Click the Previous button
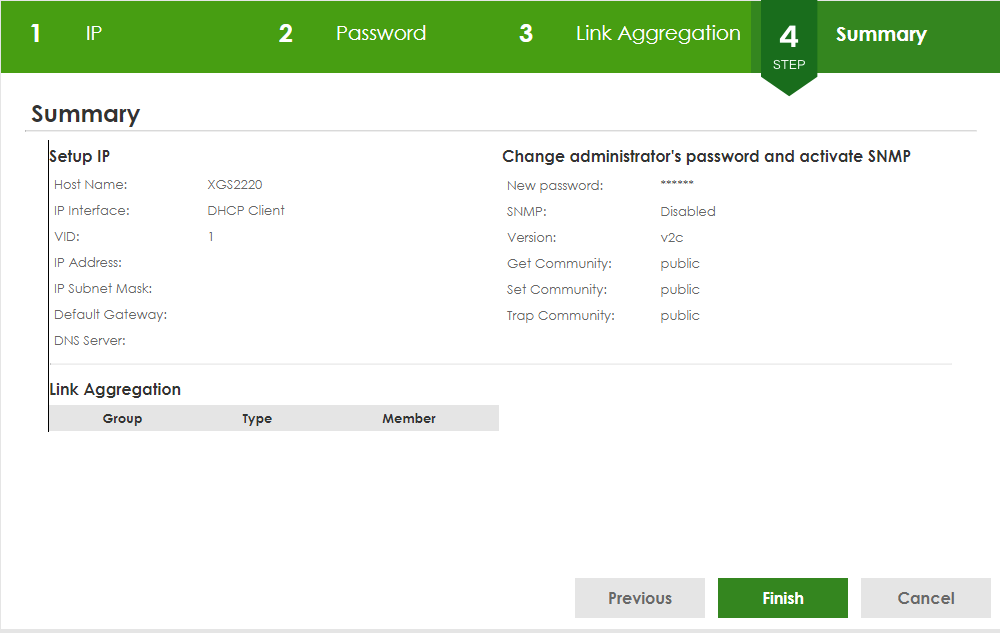This screenshot has width=1000, height=633. (x=640, y=598)
